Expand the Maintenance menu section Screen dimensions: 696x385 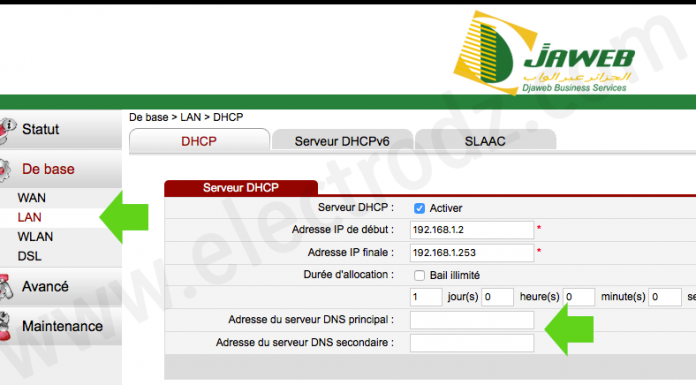[61, 326]
